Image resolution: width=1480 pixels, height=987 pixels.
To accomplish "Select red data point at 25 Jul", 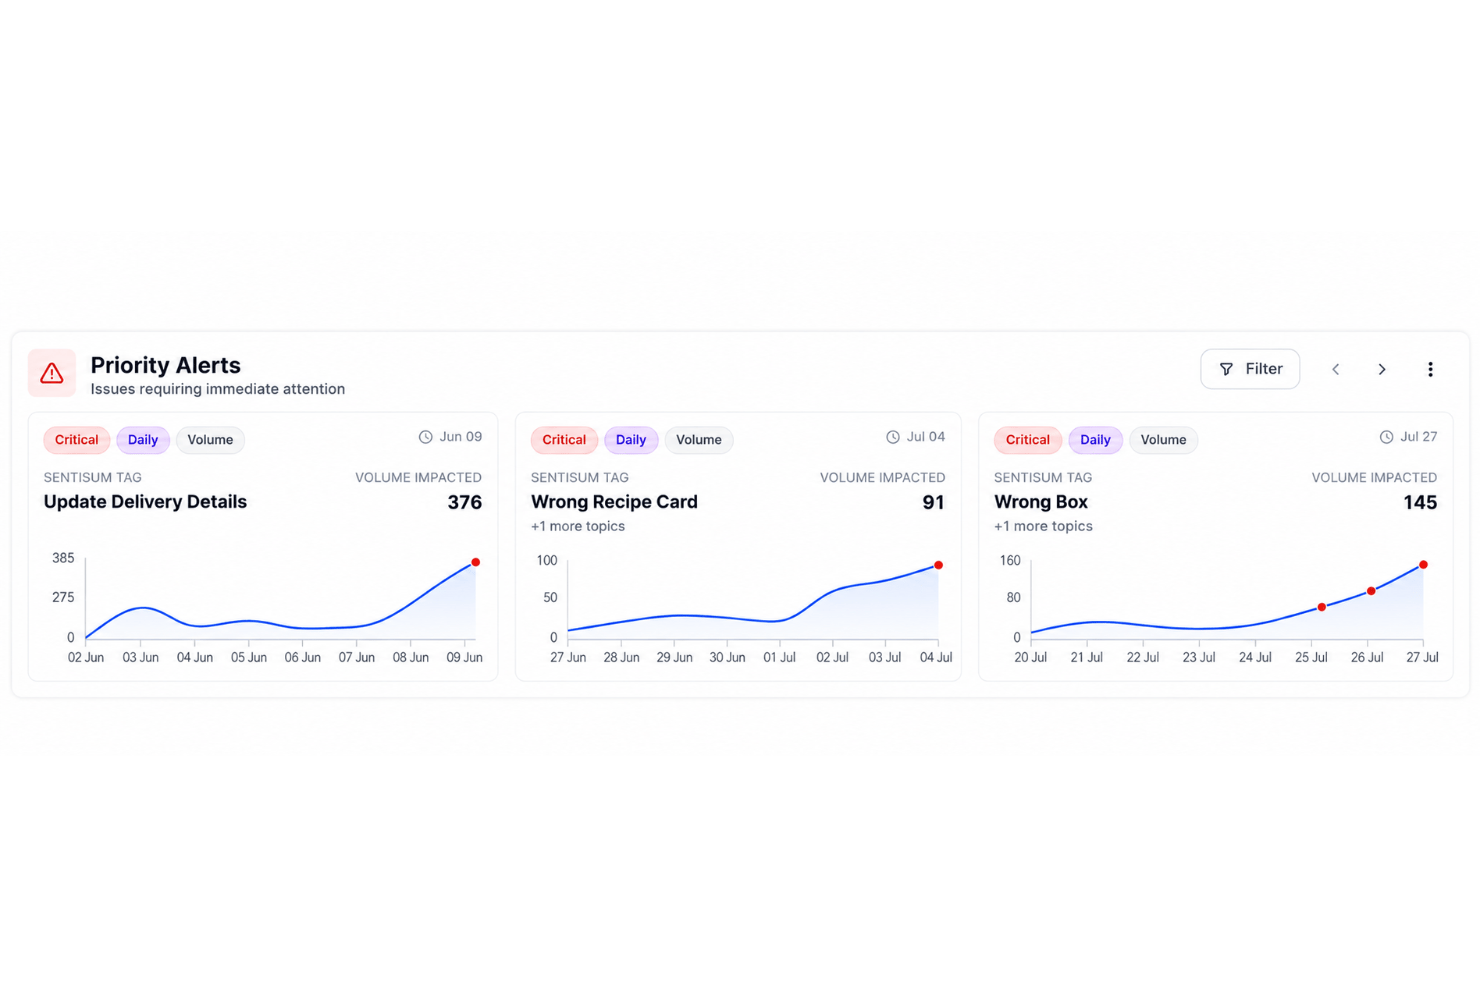I will 1322,607.
